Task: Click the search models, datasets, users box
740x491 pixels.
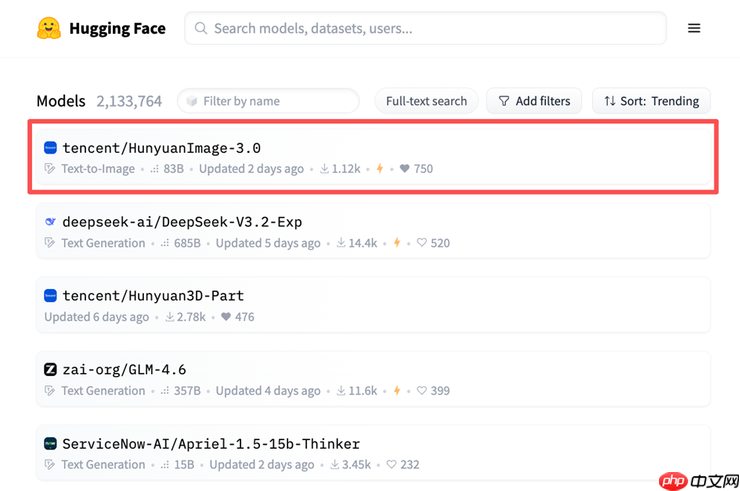Action: click(425, 28)
